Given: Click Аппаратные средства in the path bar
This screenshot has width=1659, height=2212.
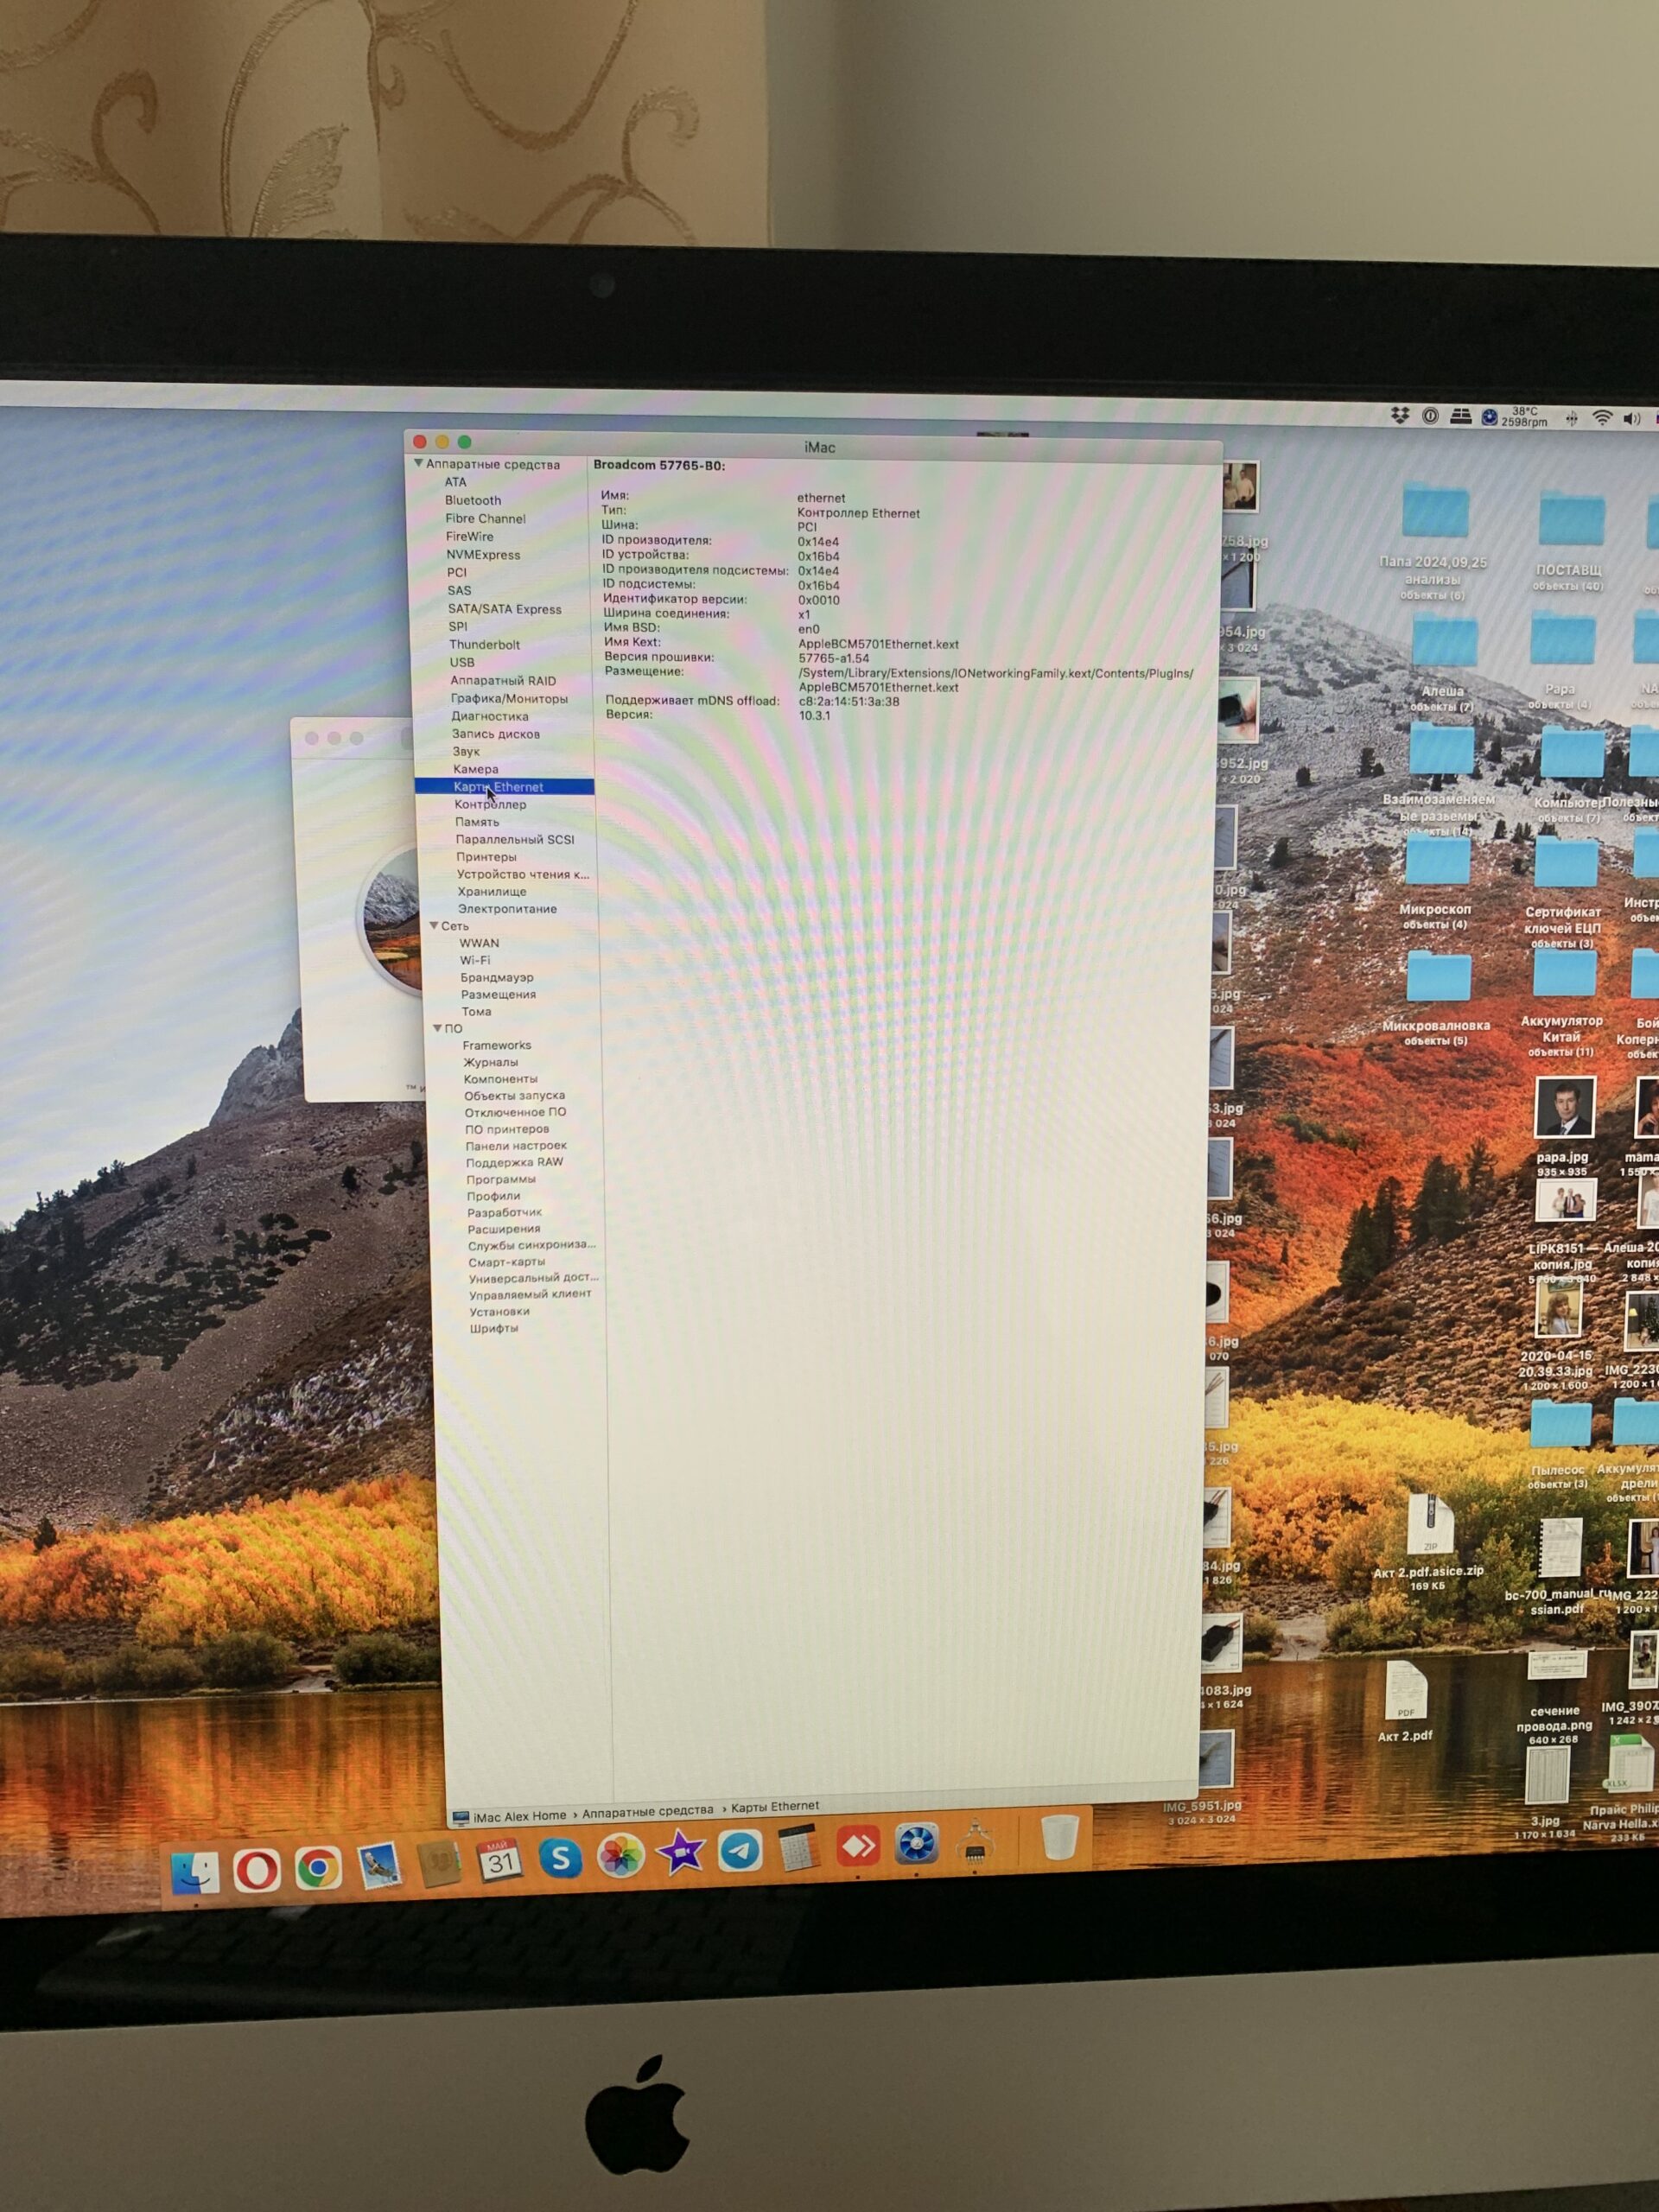Looking at the screenshot, I should (x=648, y=1811).
